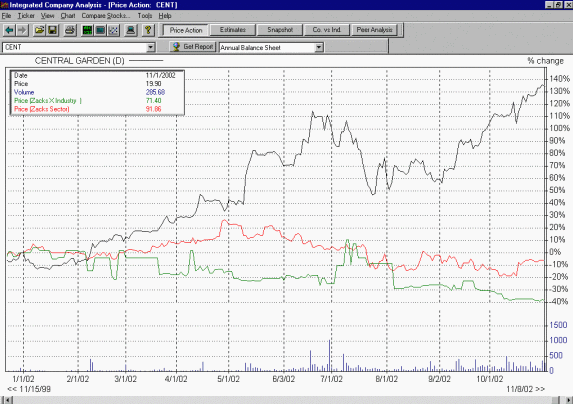The width and height of the screenshot is (573, 404).
Task: Click the '% change' axis label
Action: tap(545, 61)
